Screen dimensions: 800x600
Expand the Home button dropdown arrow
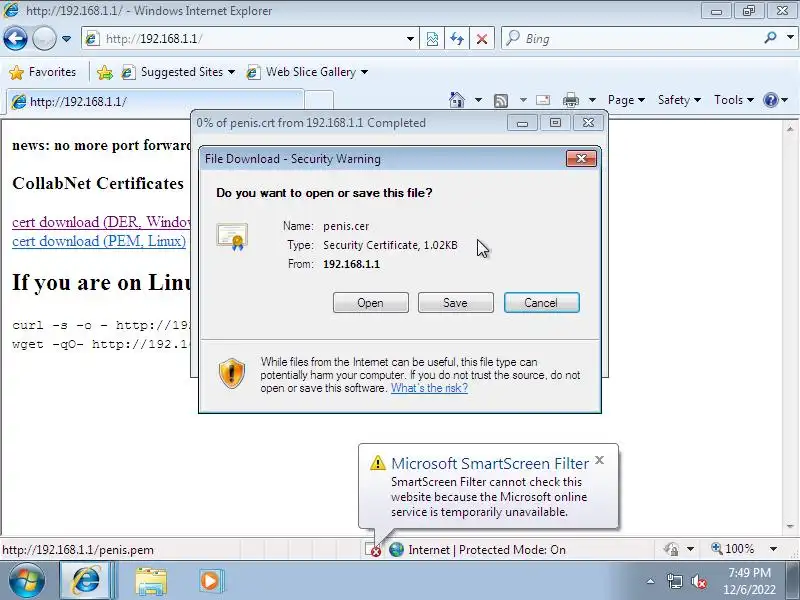click(x=478, y=100)
